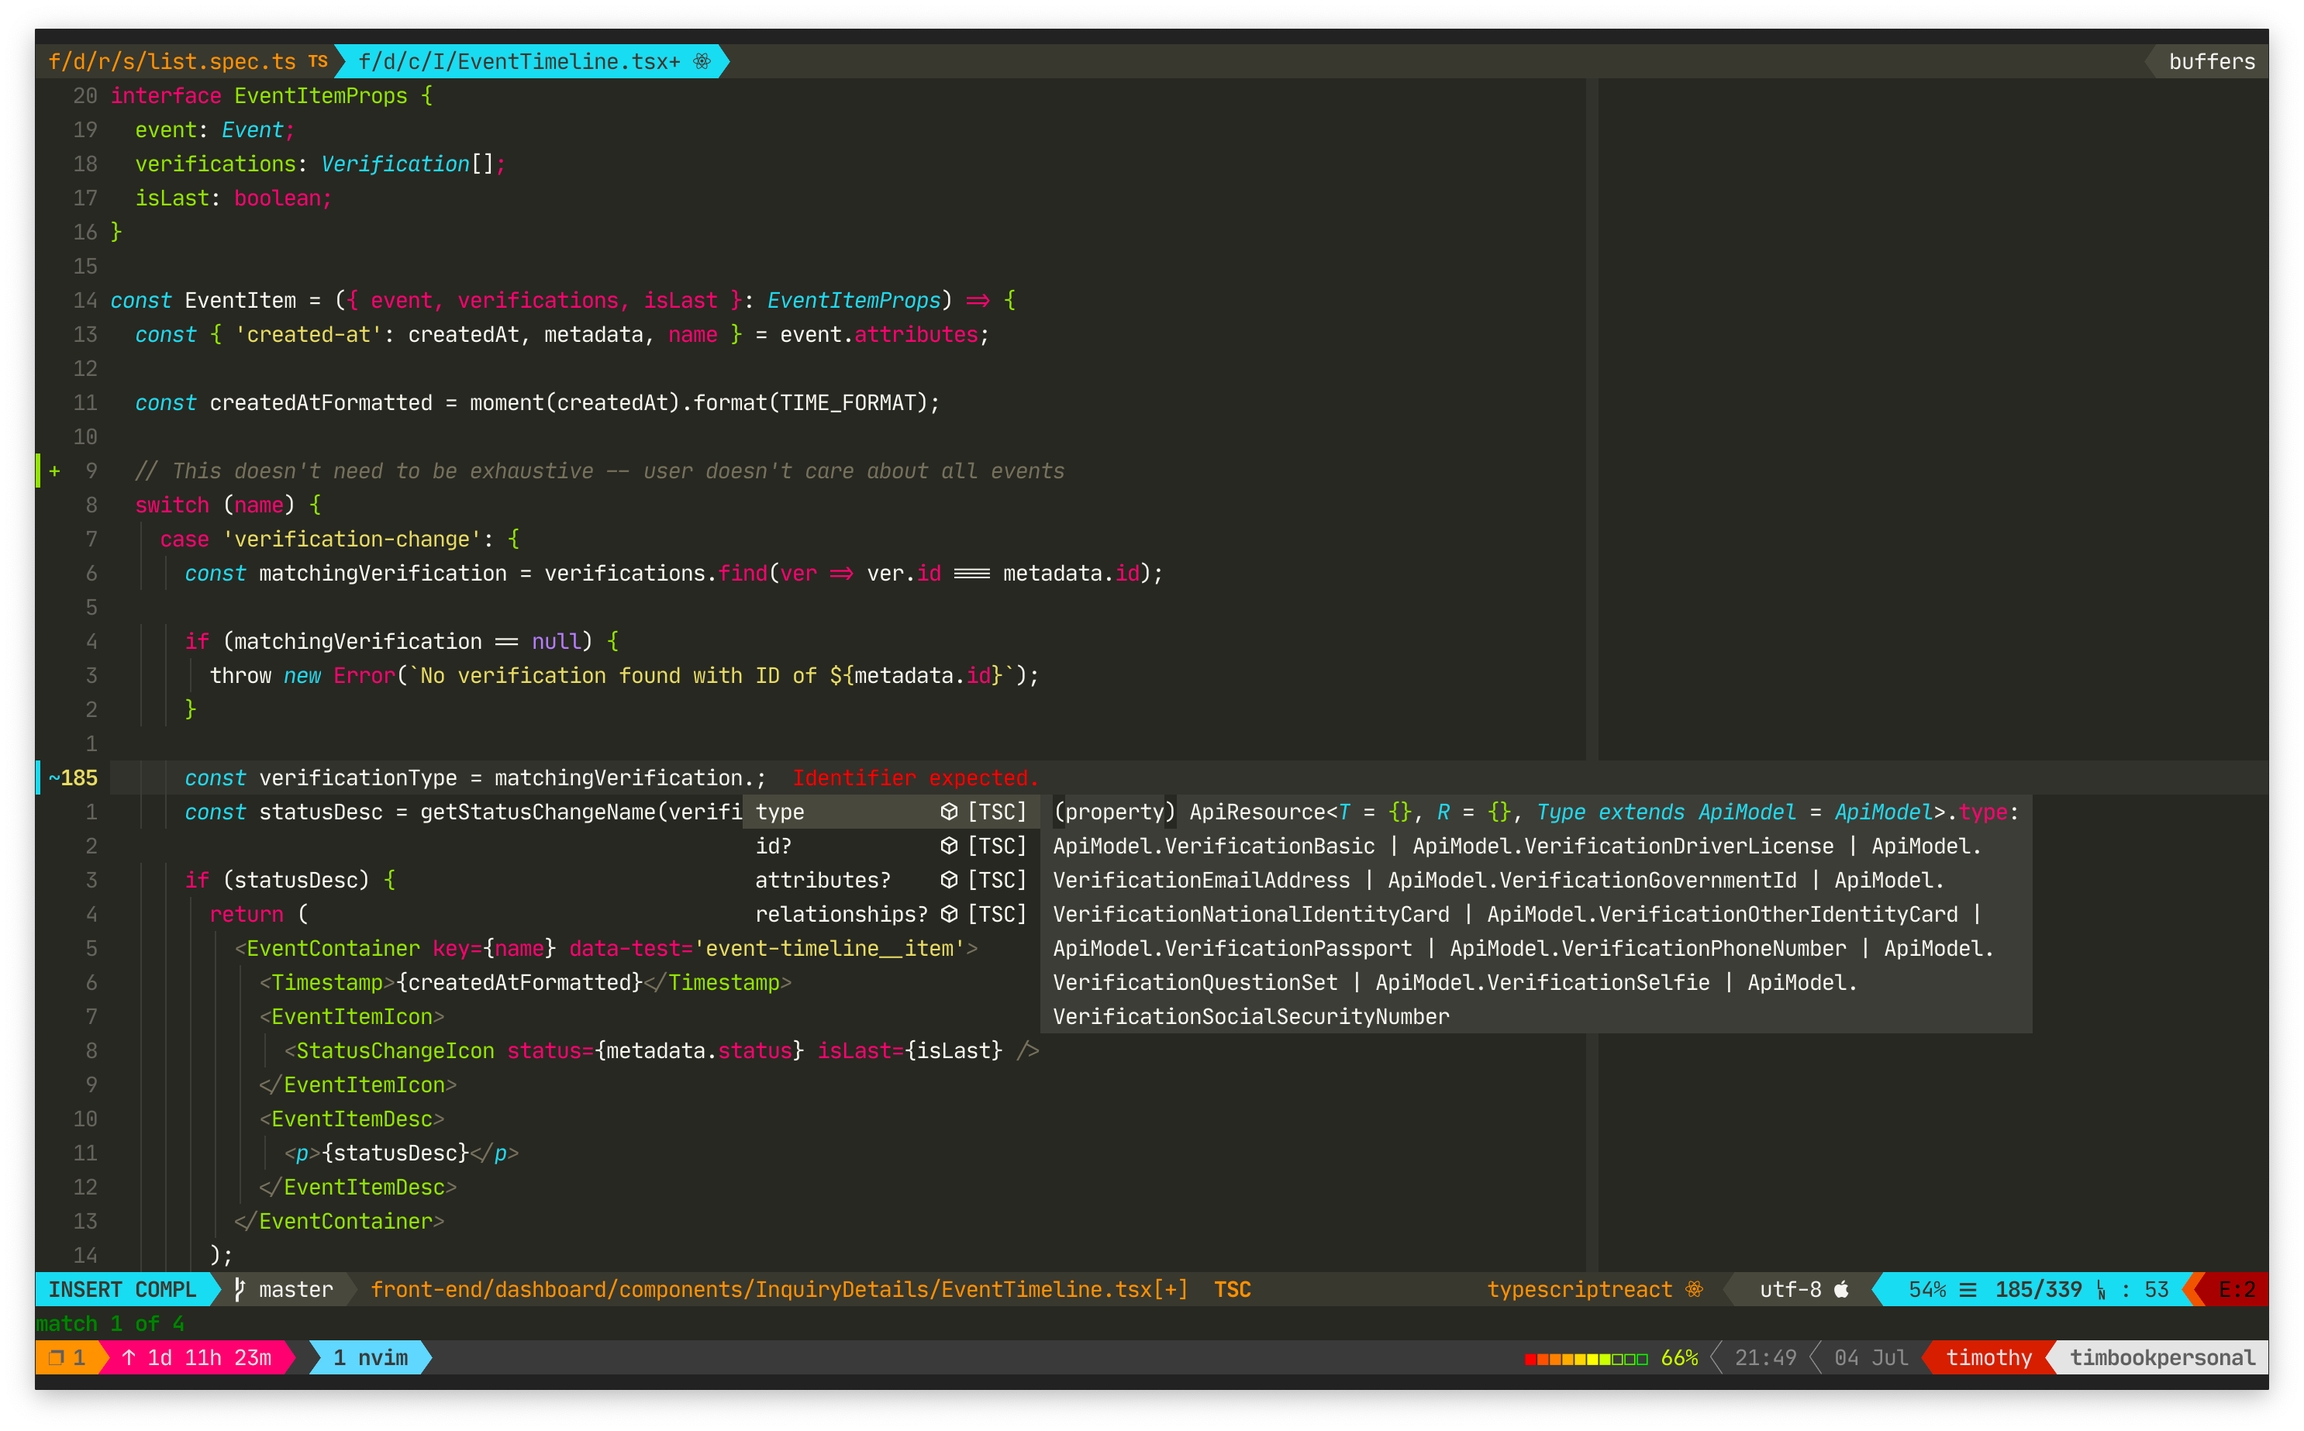Click the Apple icon beside utf-8
The height and width of the screenshot is (1431, 2304).
point(1842,1289)
